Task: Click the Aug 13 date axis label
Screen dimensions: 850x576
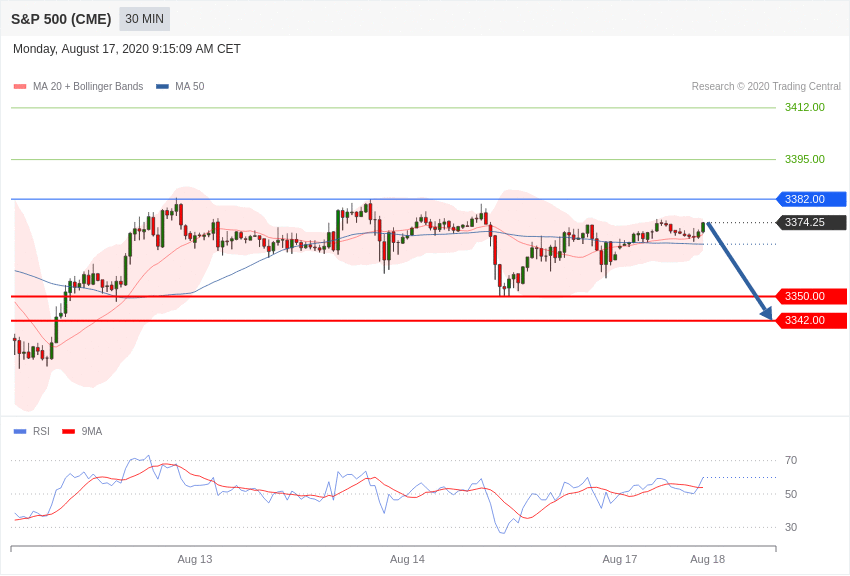Action: pos(195,559)
